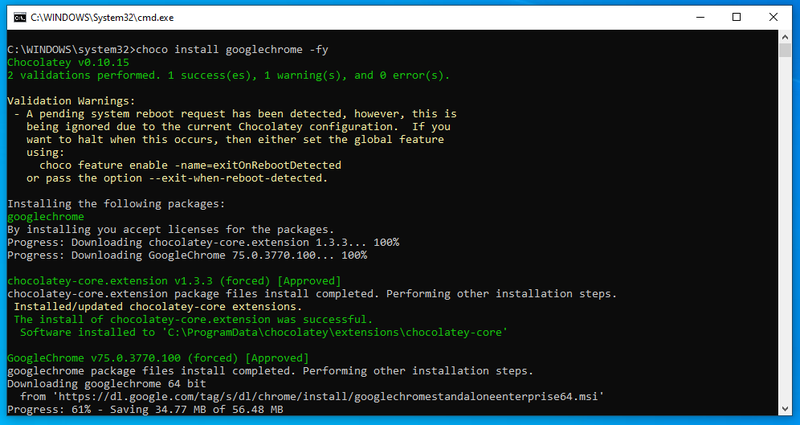Click 'want to halt when this occurs' line
800x425 pixels.
(235, 139)
